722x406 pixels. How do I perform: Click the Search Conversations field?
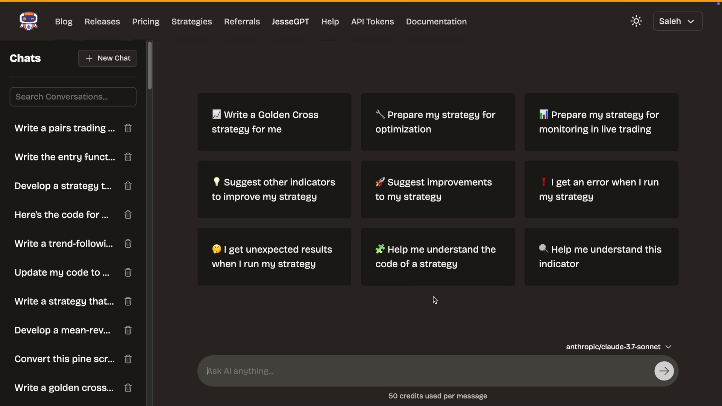click(73, 97)
